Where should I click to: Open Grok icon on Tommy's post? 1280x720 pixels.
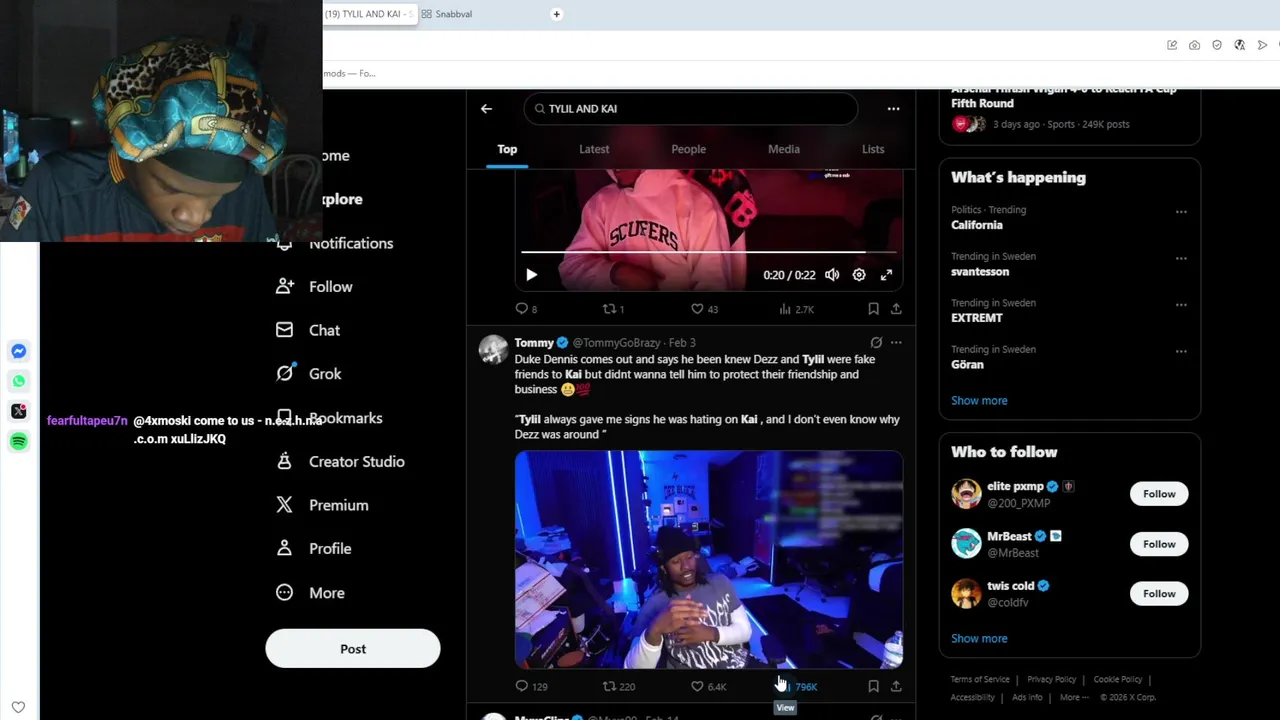pyautogui.click(x=876, y=342)
